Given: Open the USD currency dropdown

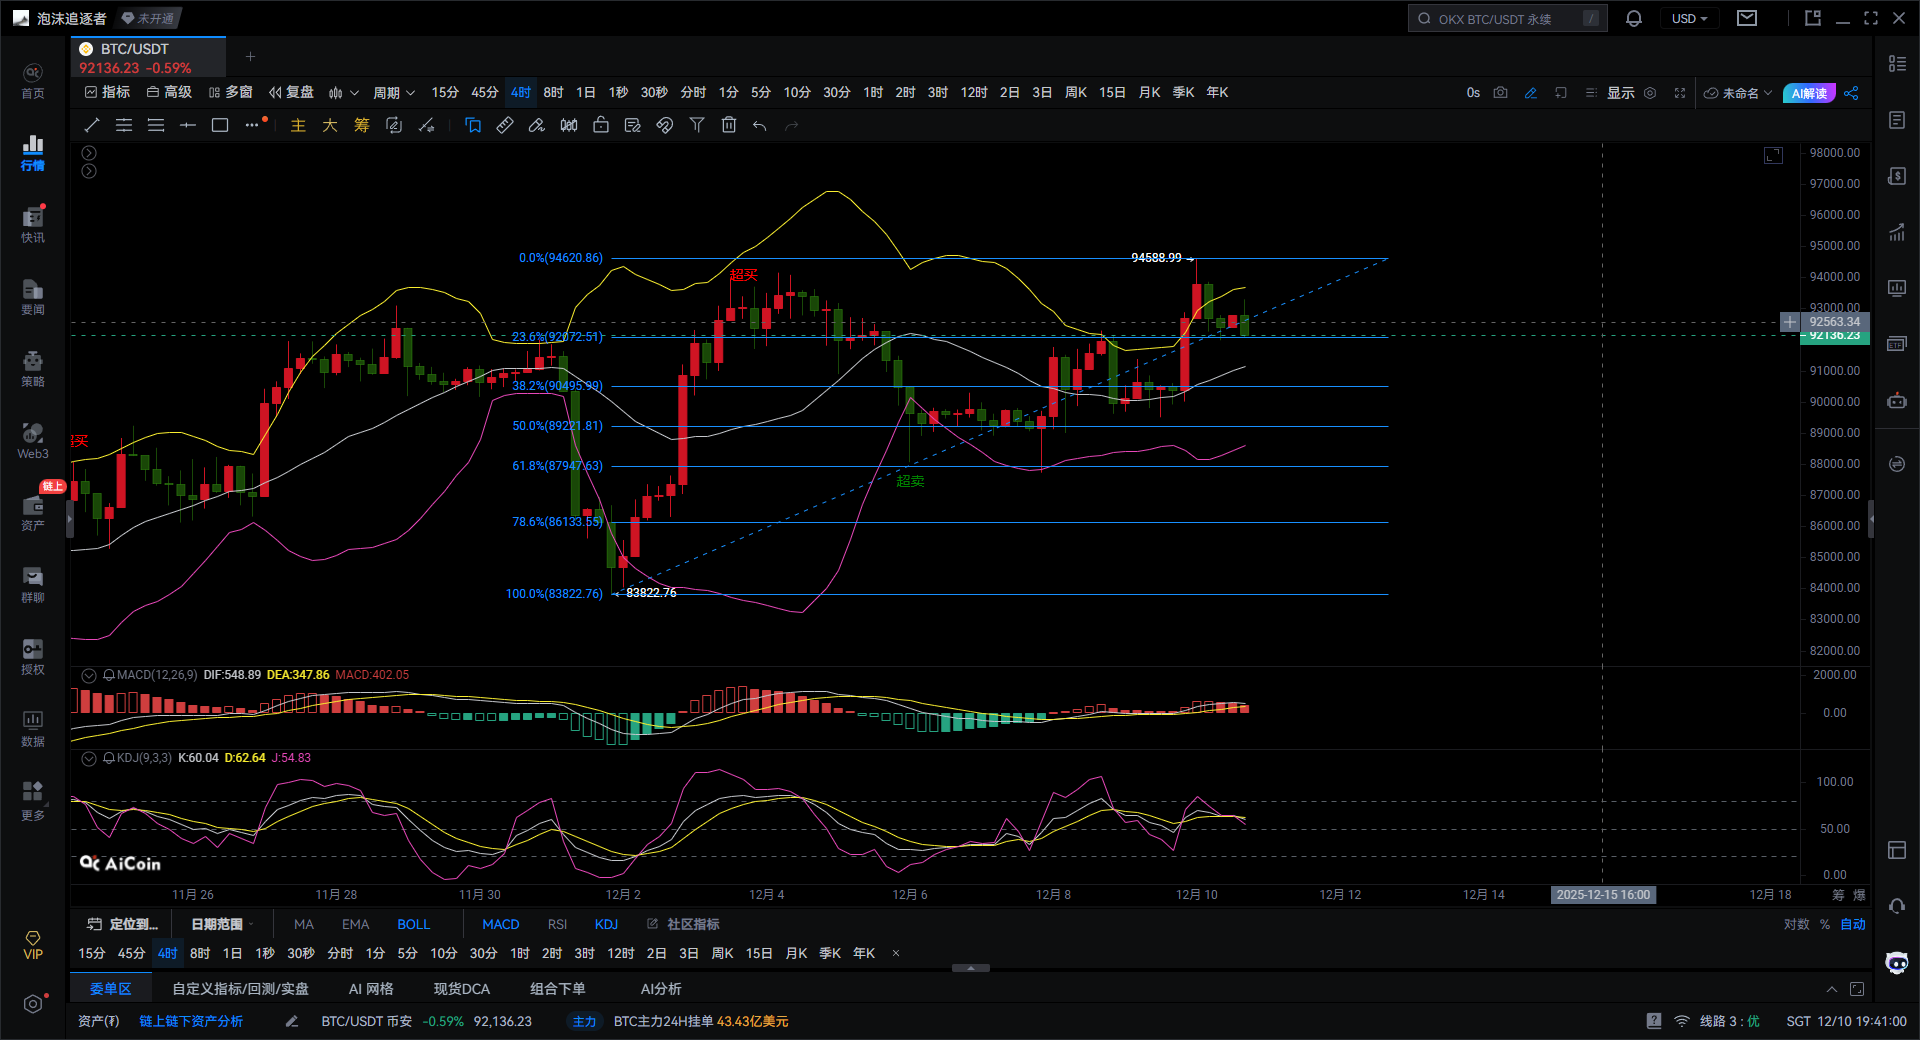Looking at the screenshot, I should pos(1689,19).
